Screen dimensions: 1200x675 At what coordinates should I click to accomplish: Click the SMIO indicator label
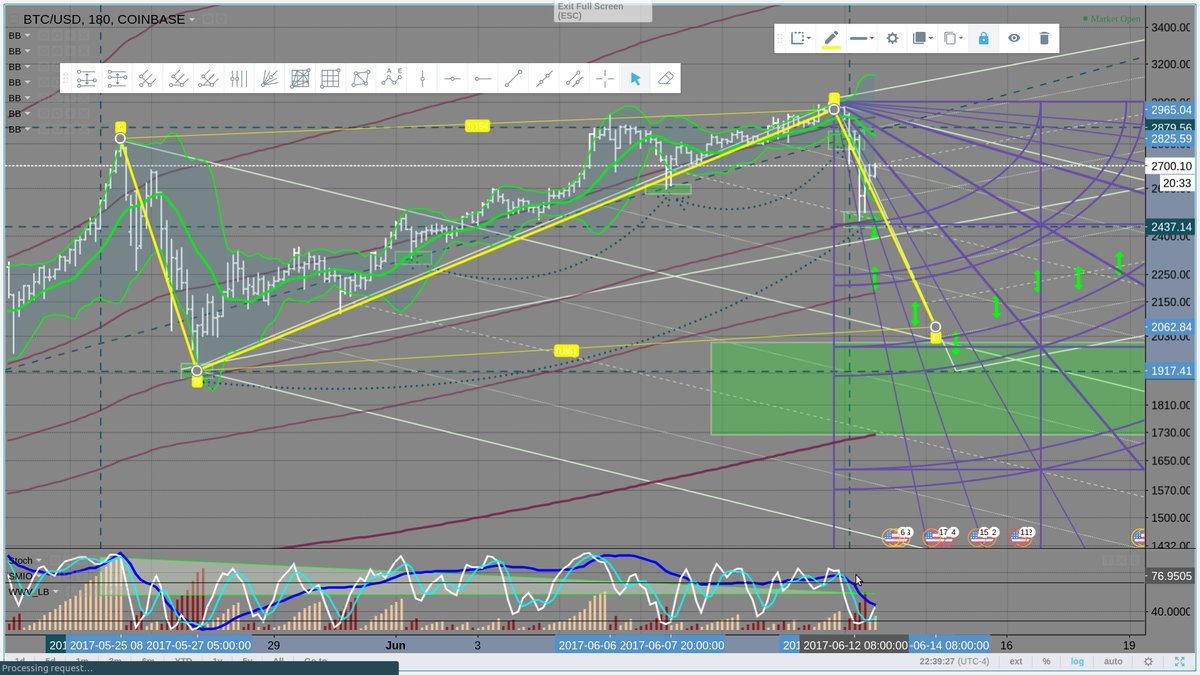click(x=20, y=576)
